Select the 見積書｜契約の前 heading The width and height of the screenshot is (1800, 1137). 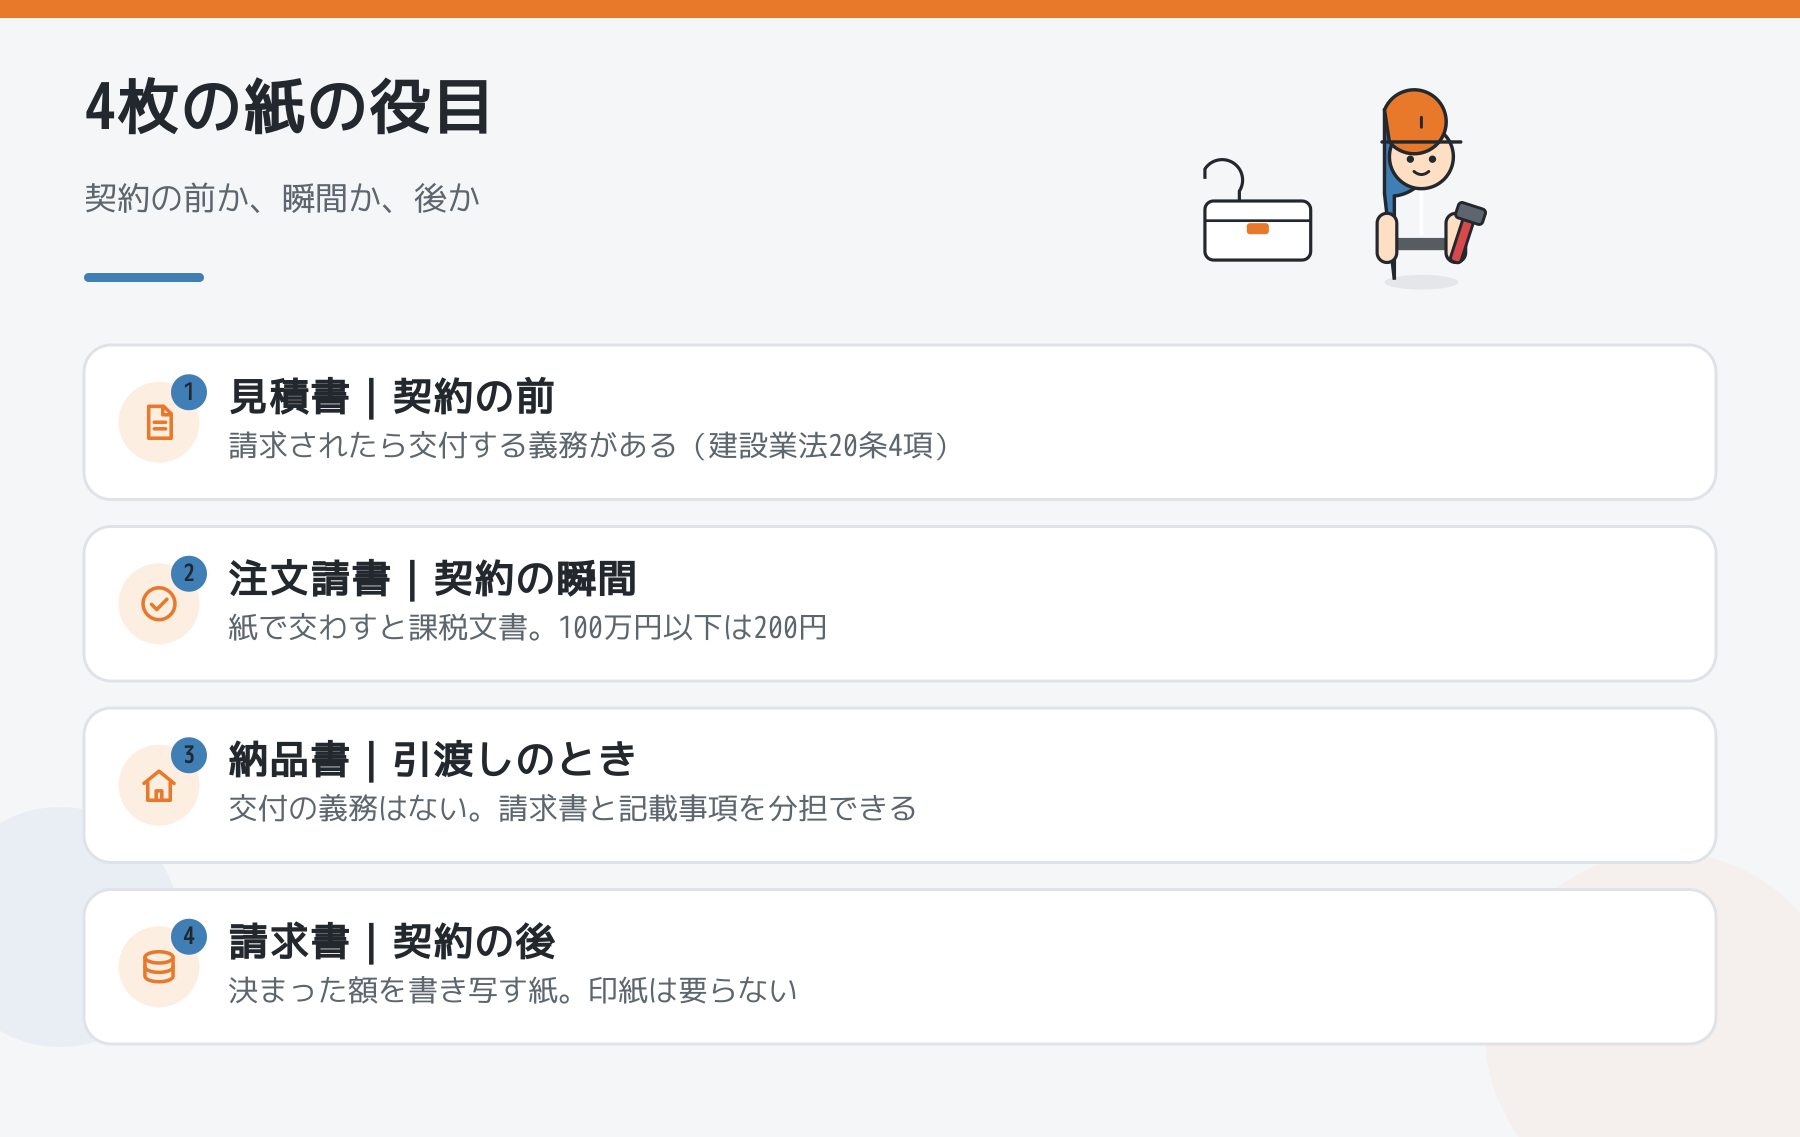pos(391,397)
